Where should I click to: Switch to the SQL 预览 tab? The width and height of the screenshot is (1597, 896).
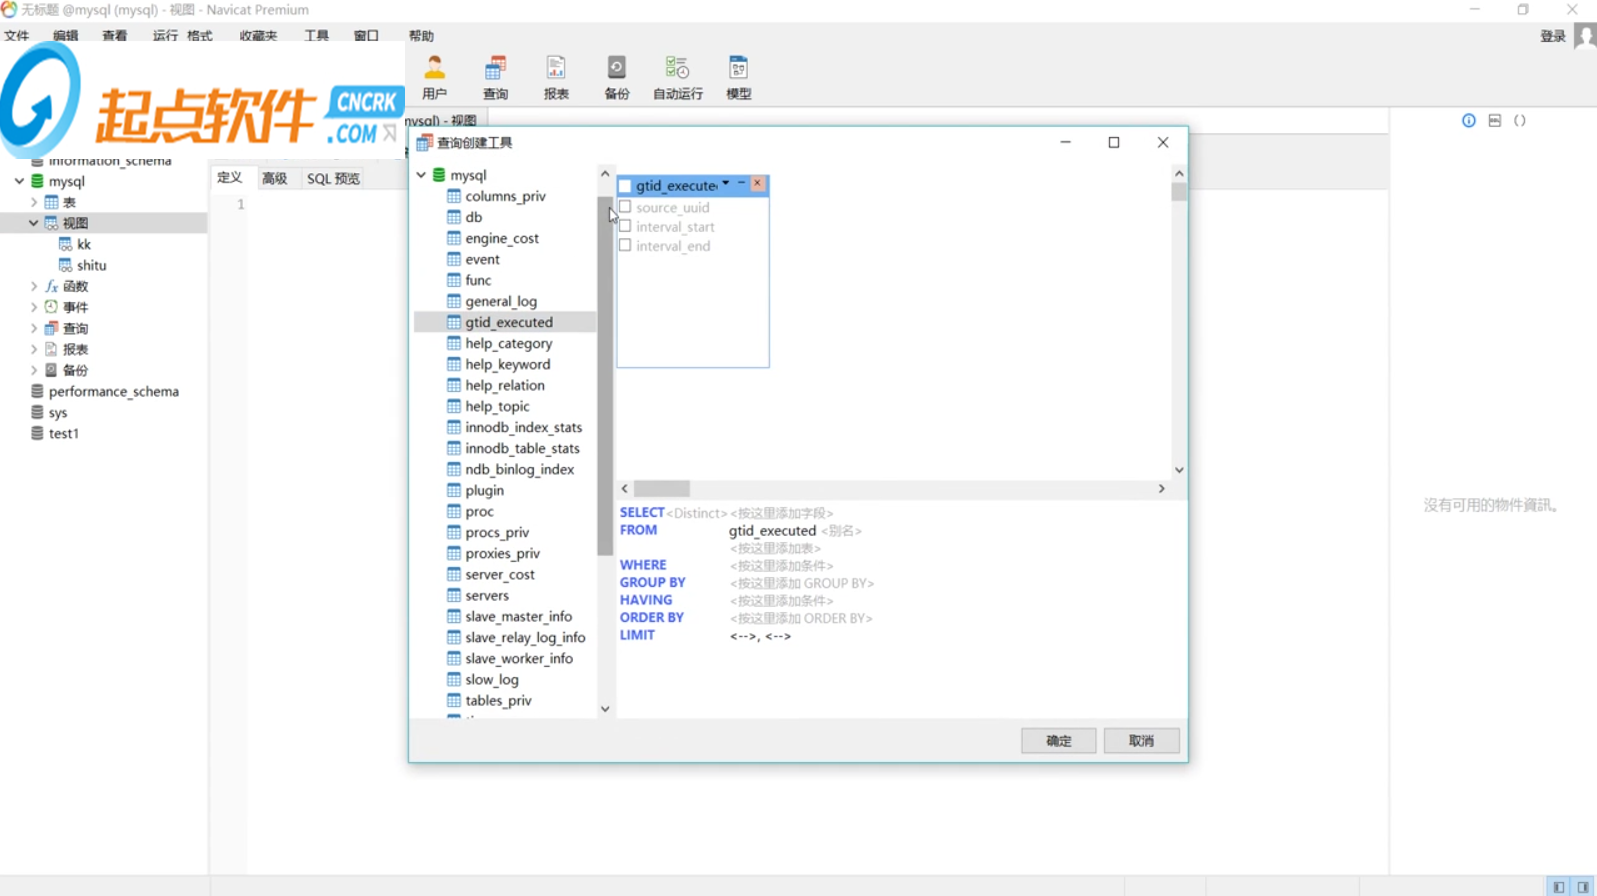pyautogui.click(x=333, y=178)
